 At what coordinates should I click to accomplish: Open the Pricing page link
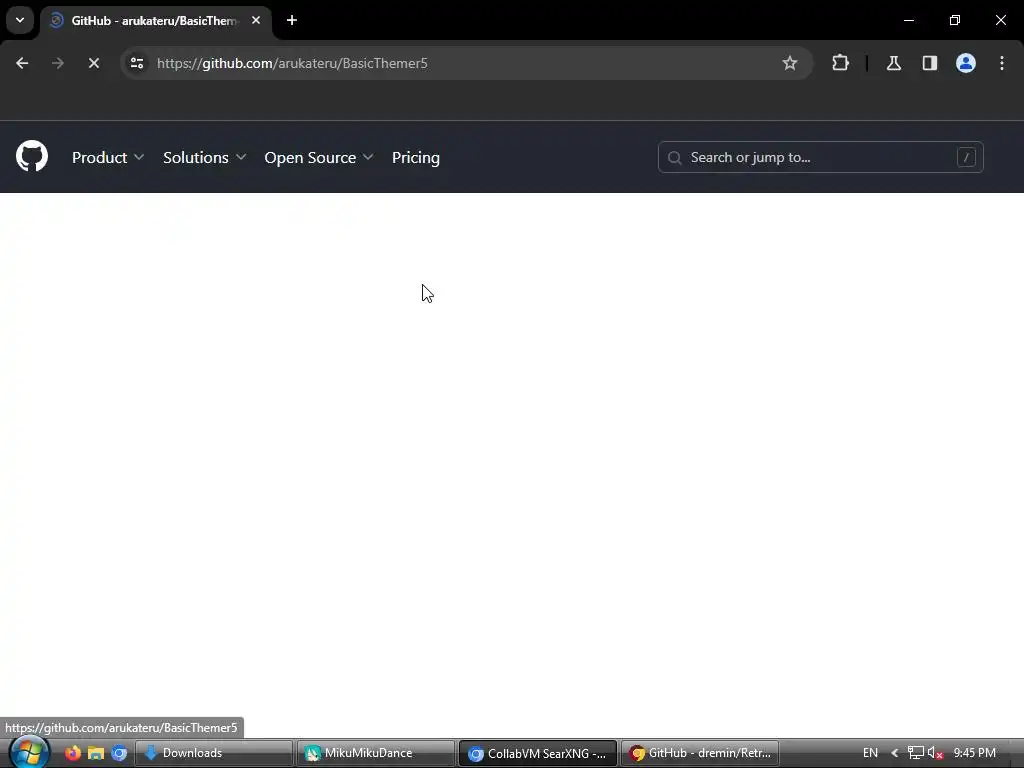click(x=416, y=157)
